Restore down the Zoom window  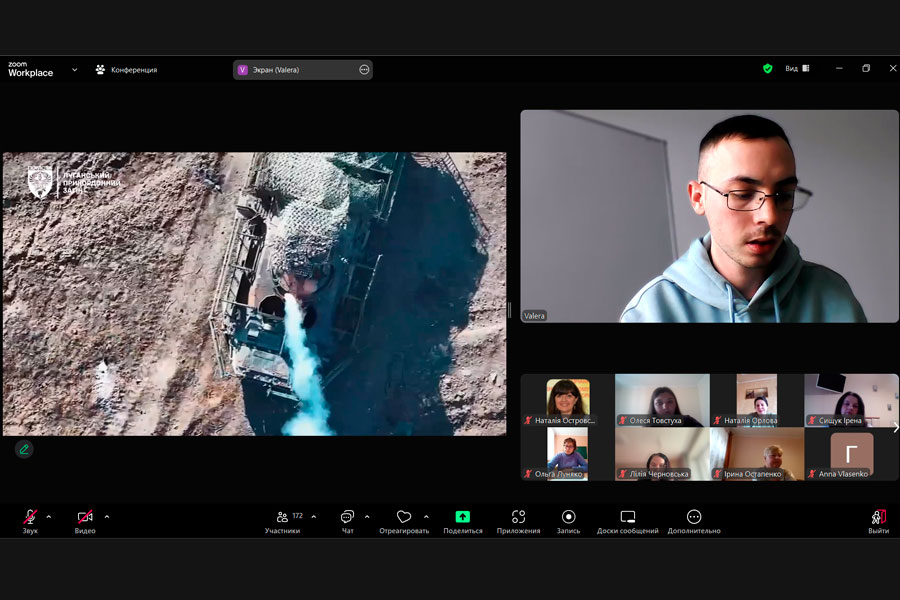tap(866, 68)
